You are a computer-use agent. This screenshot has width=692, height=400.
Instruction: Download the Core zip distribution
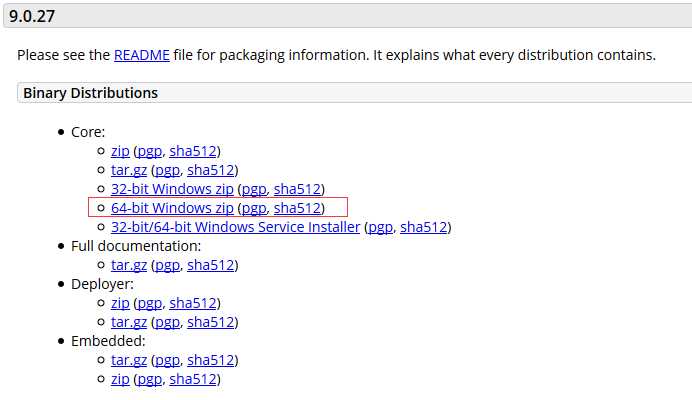[120, 151]
